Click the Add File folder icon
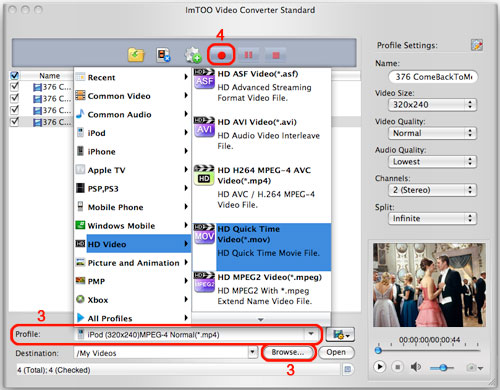500x390 pixels. click(136, 55)
